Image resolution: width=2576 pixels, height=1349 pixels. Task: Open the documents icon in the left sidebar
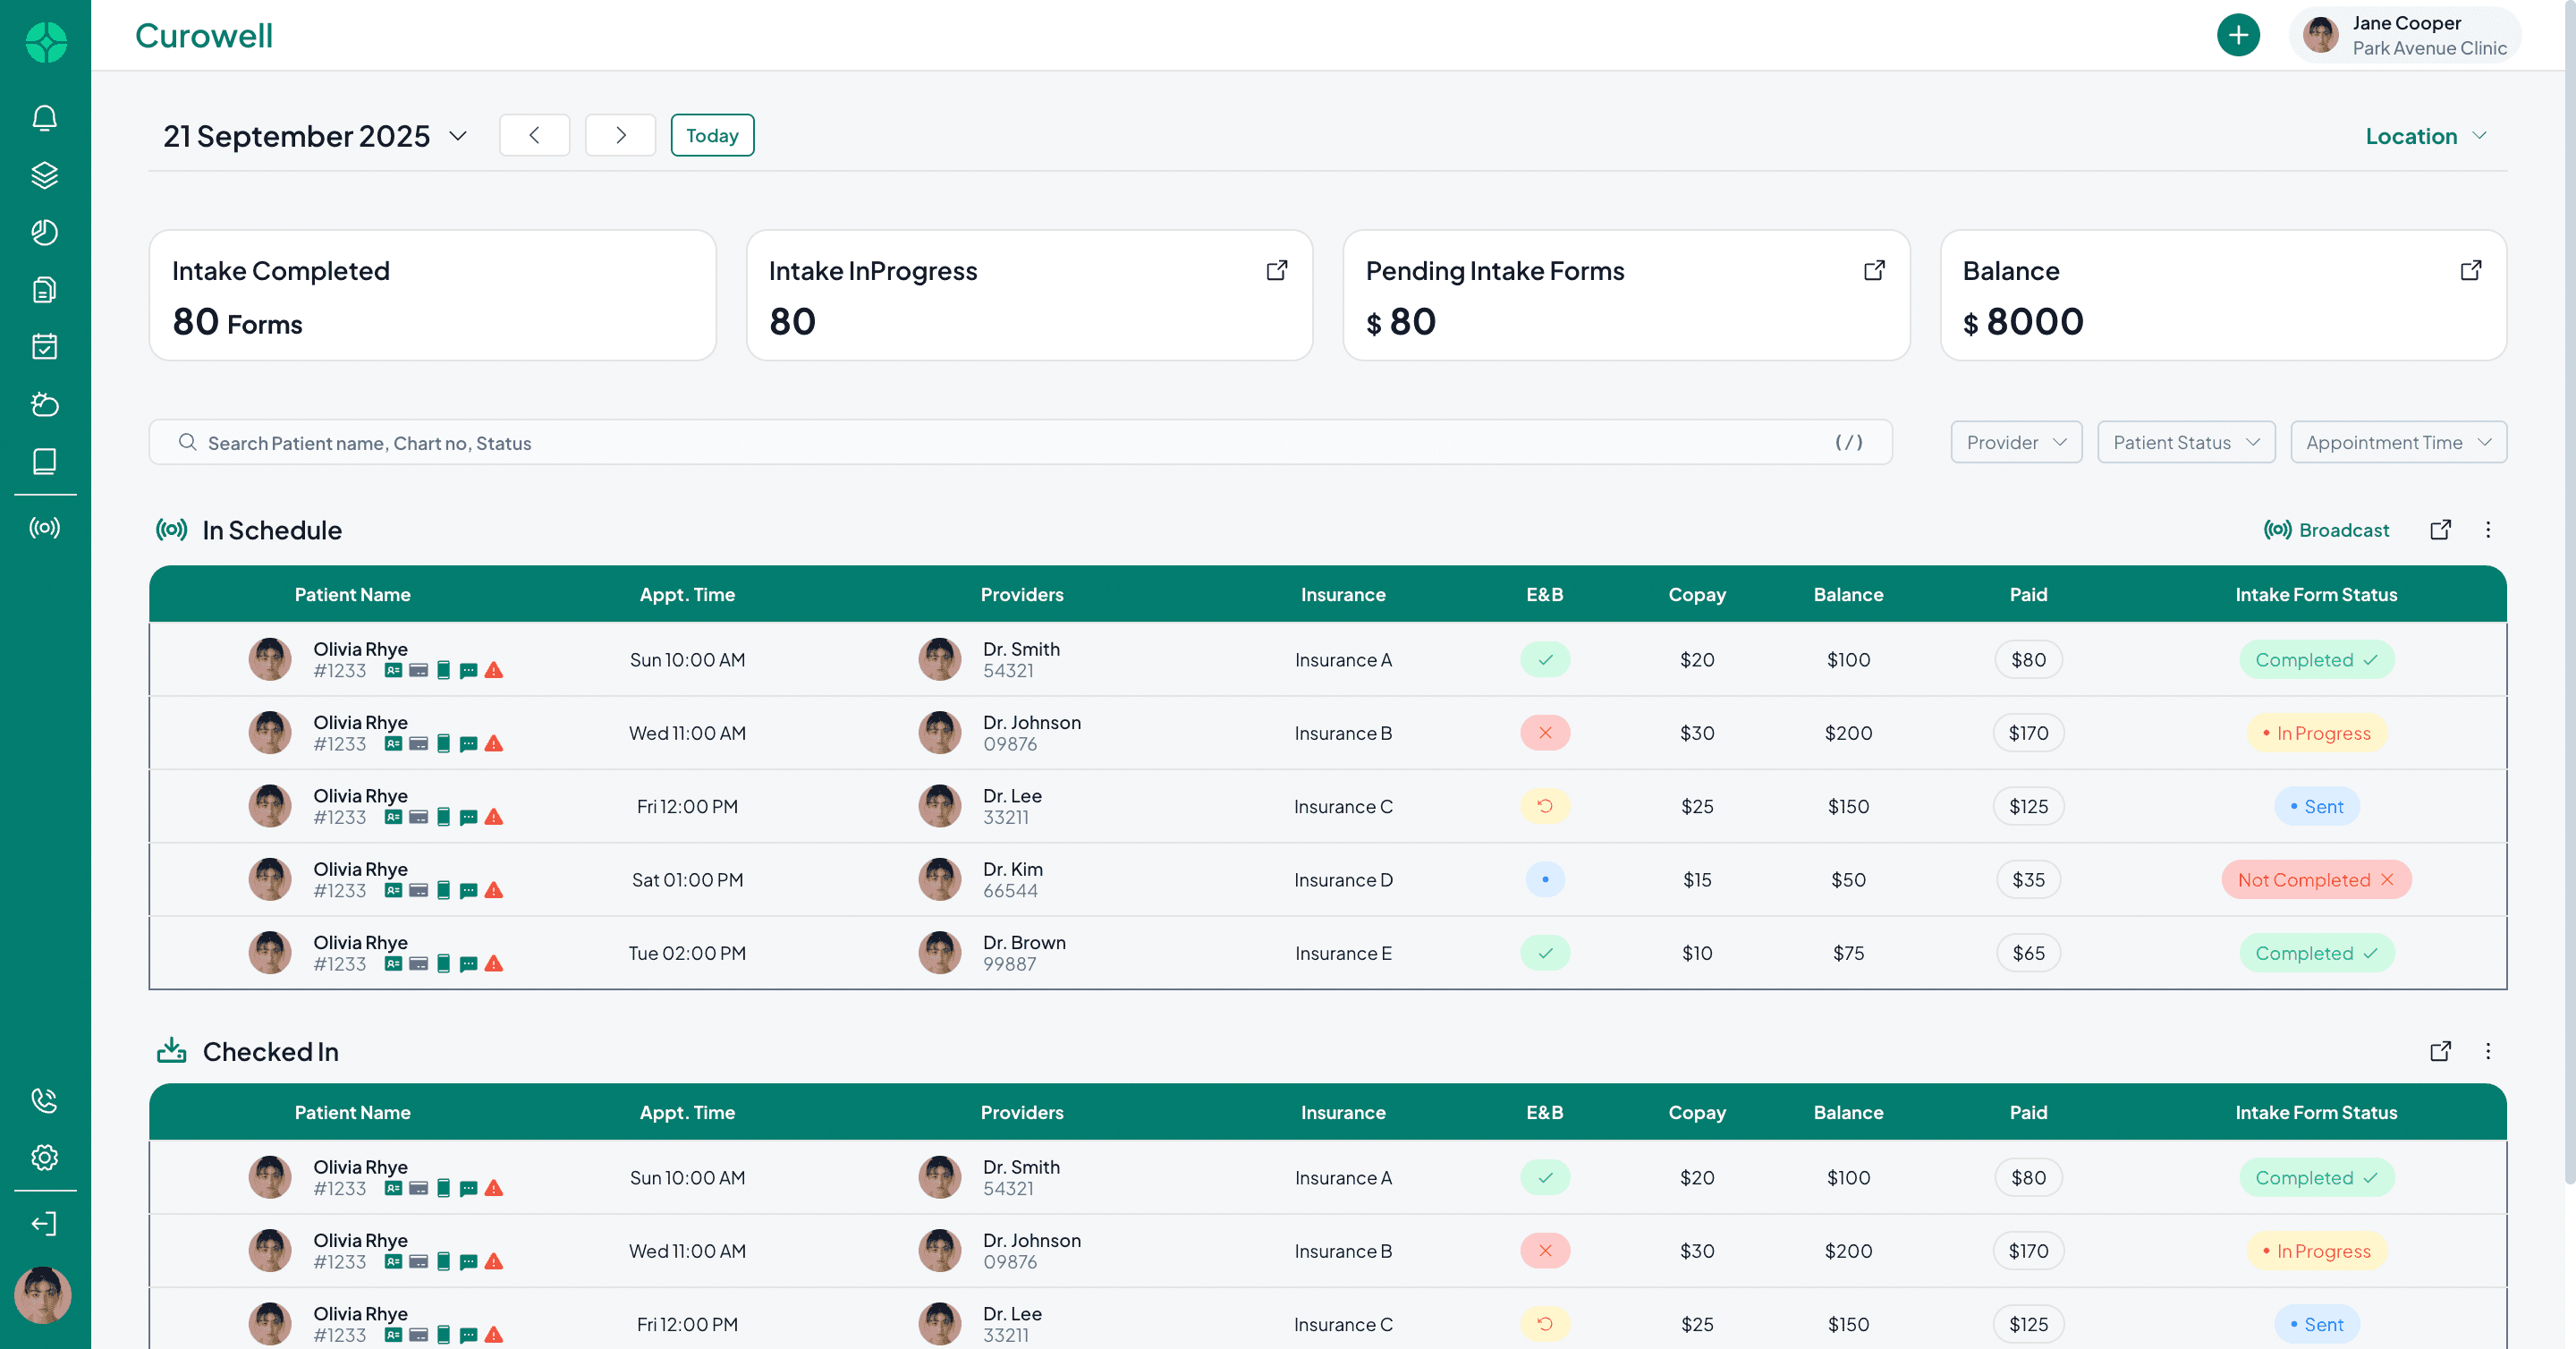(44, 289)
